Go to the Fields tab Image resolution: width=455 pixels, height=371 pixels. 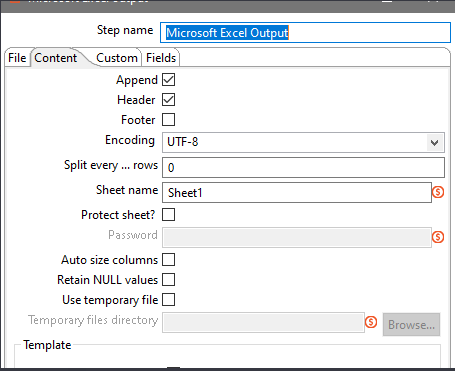coord(161,58)
